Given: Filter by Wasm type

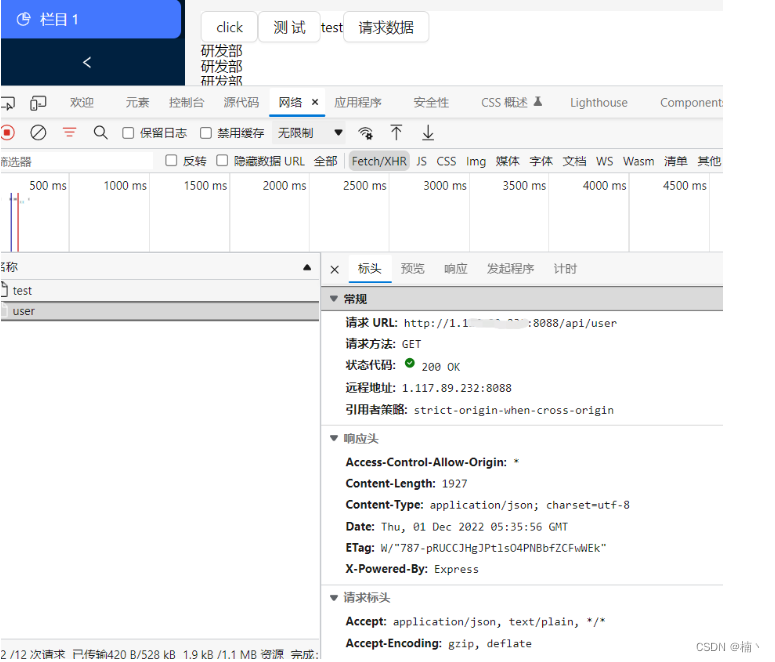Looking at the screenshot, I should point(638,161).
